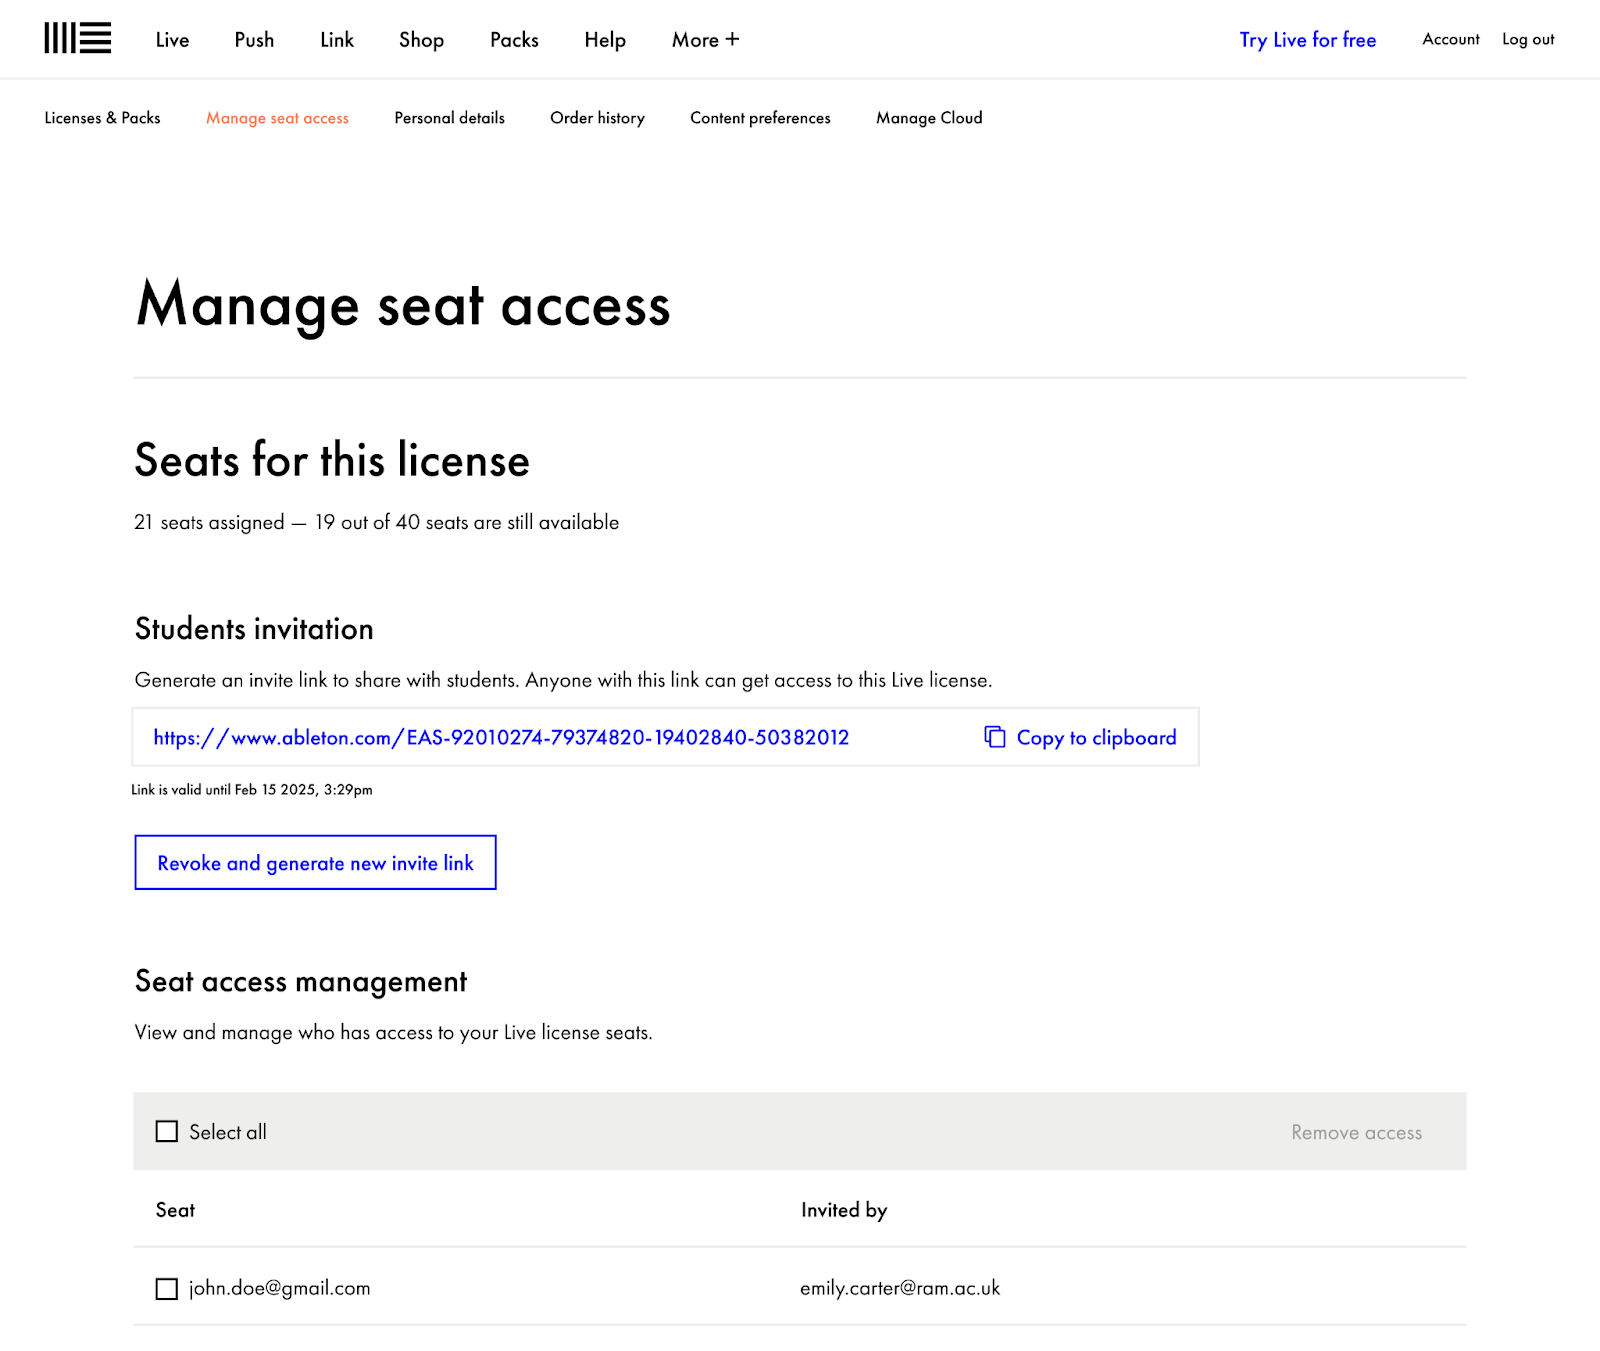Open the Link navigation item

click(x=337, y=40)
